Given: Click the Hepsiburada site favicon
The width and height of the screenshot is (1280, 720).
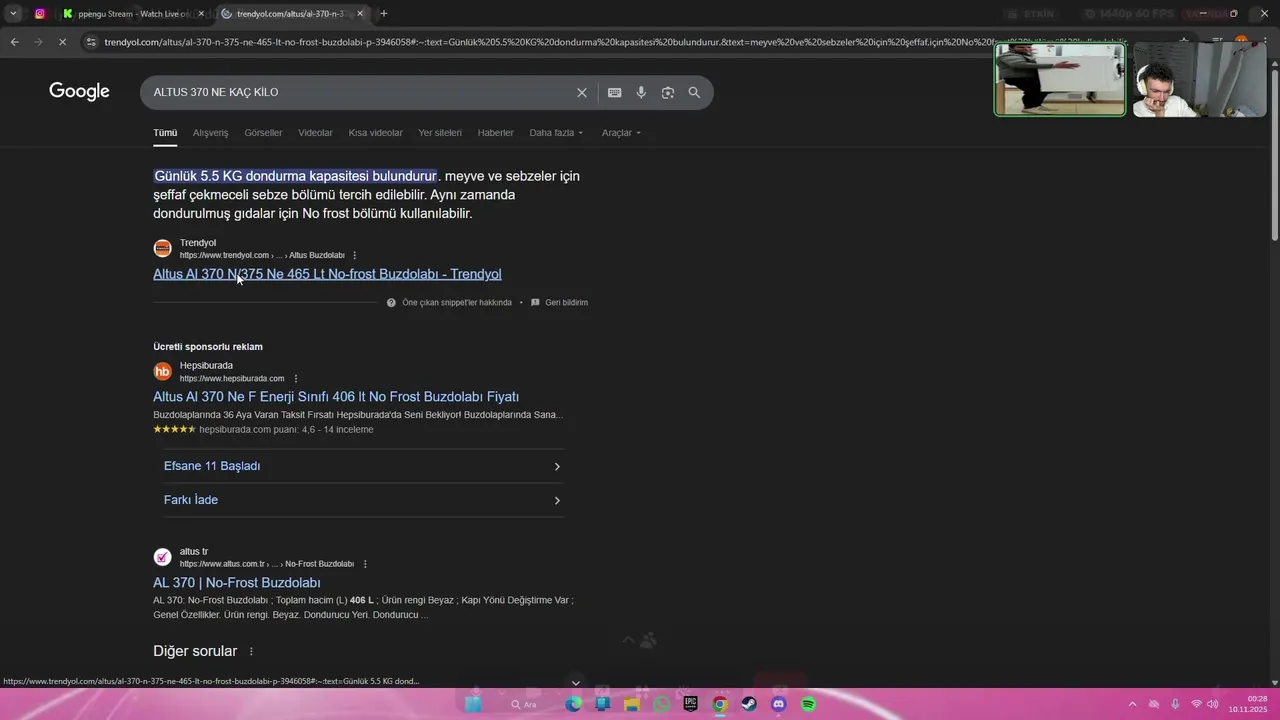Looking at the screenshot, I should click(162, 372).
